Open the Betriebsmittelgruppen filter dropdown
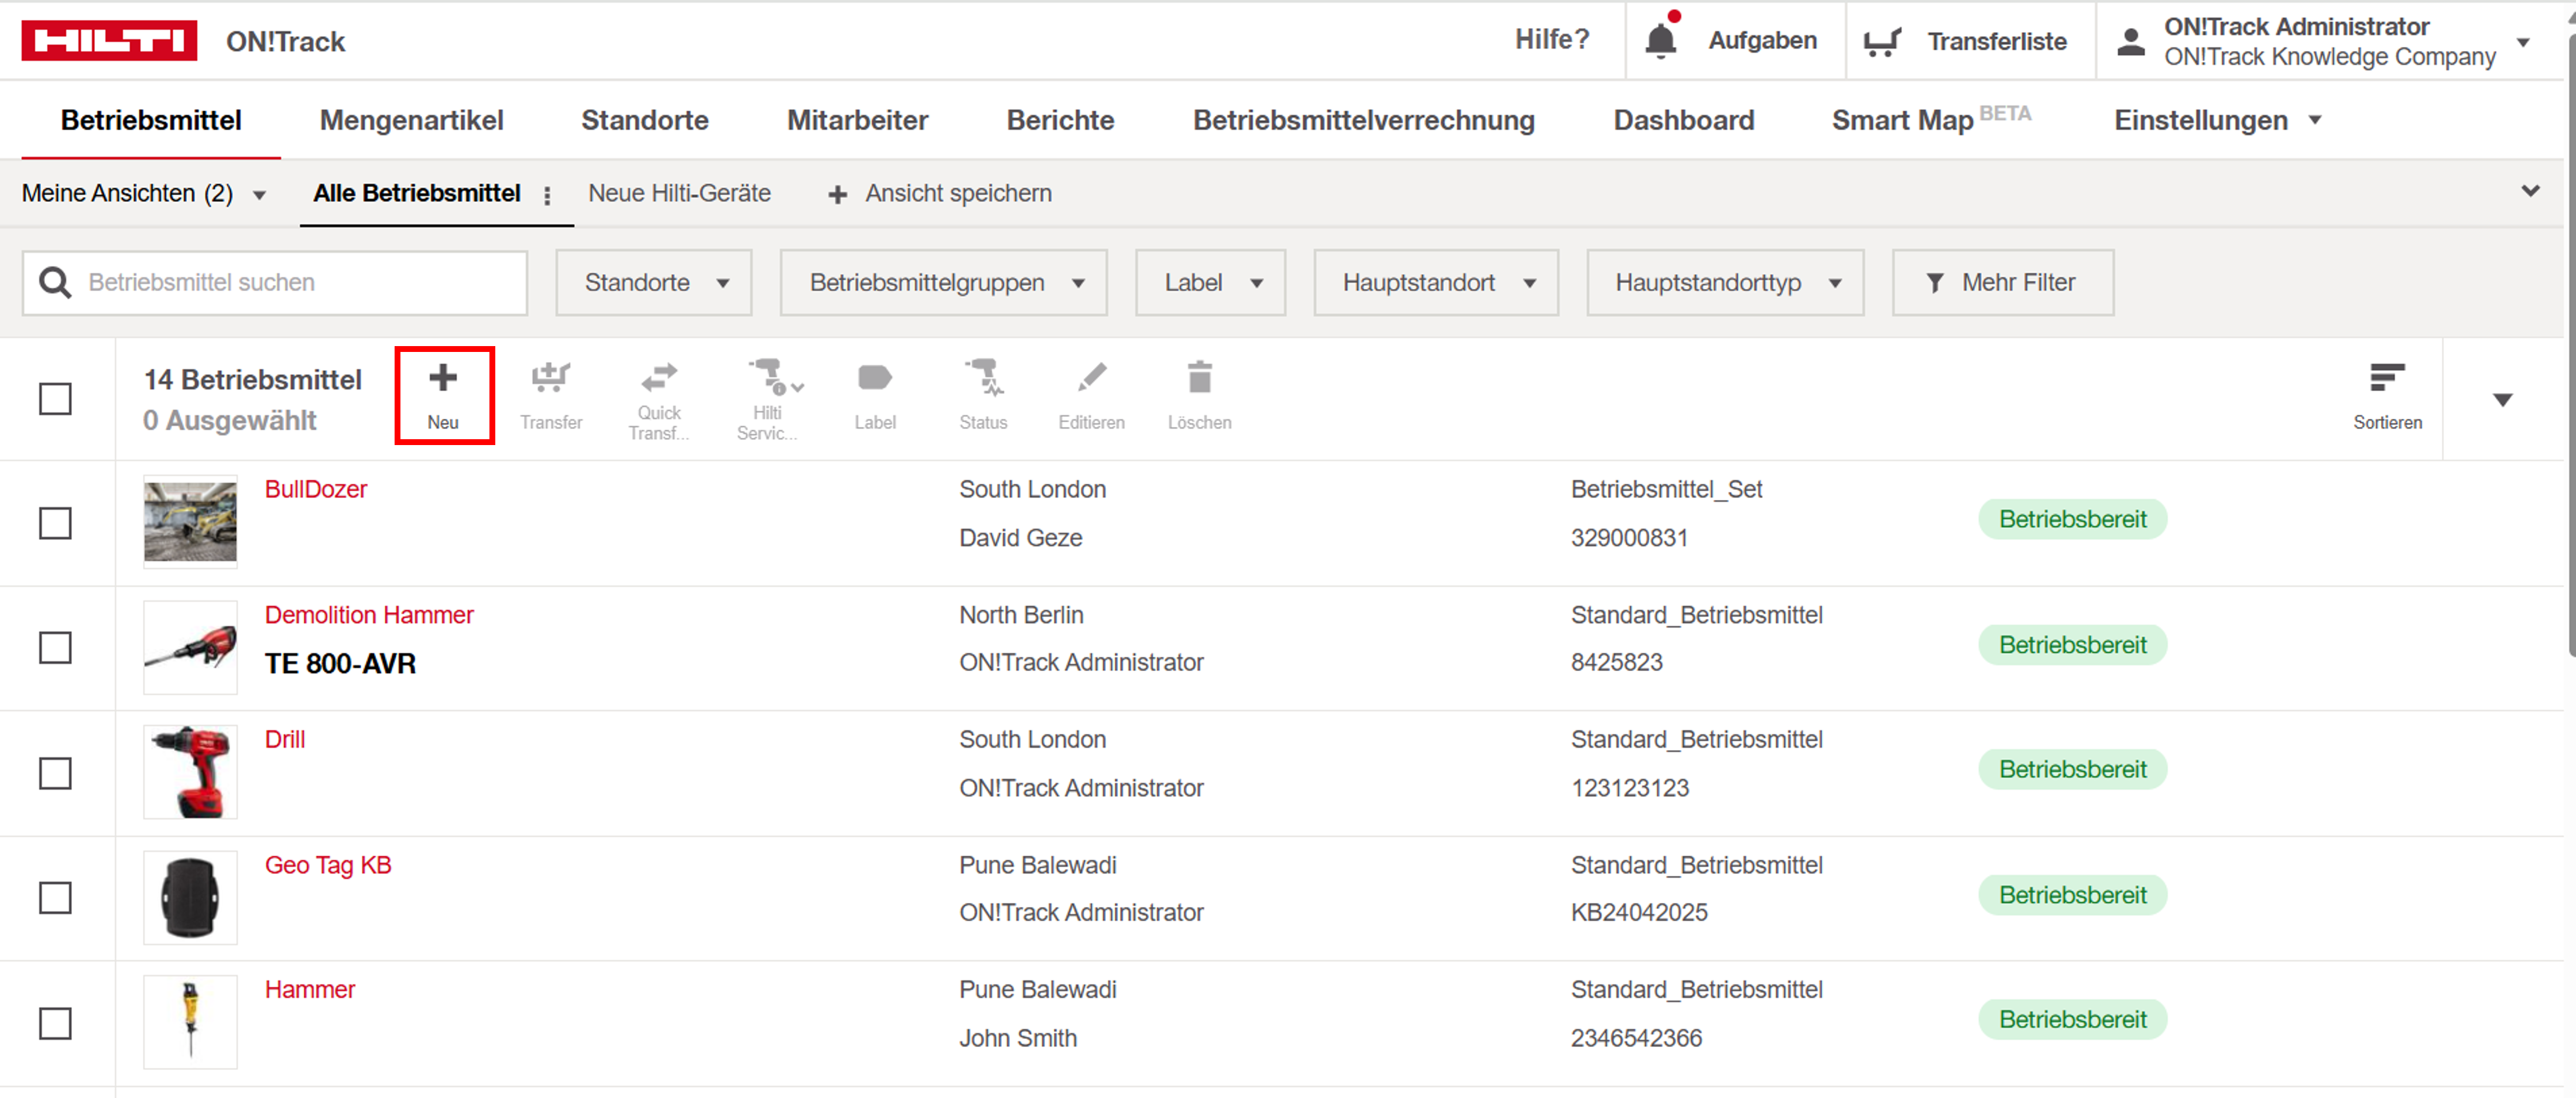This screenshot has height=1098, width=2576. pyautogui.click(x=944, y=283)
